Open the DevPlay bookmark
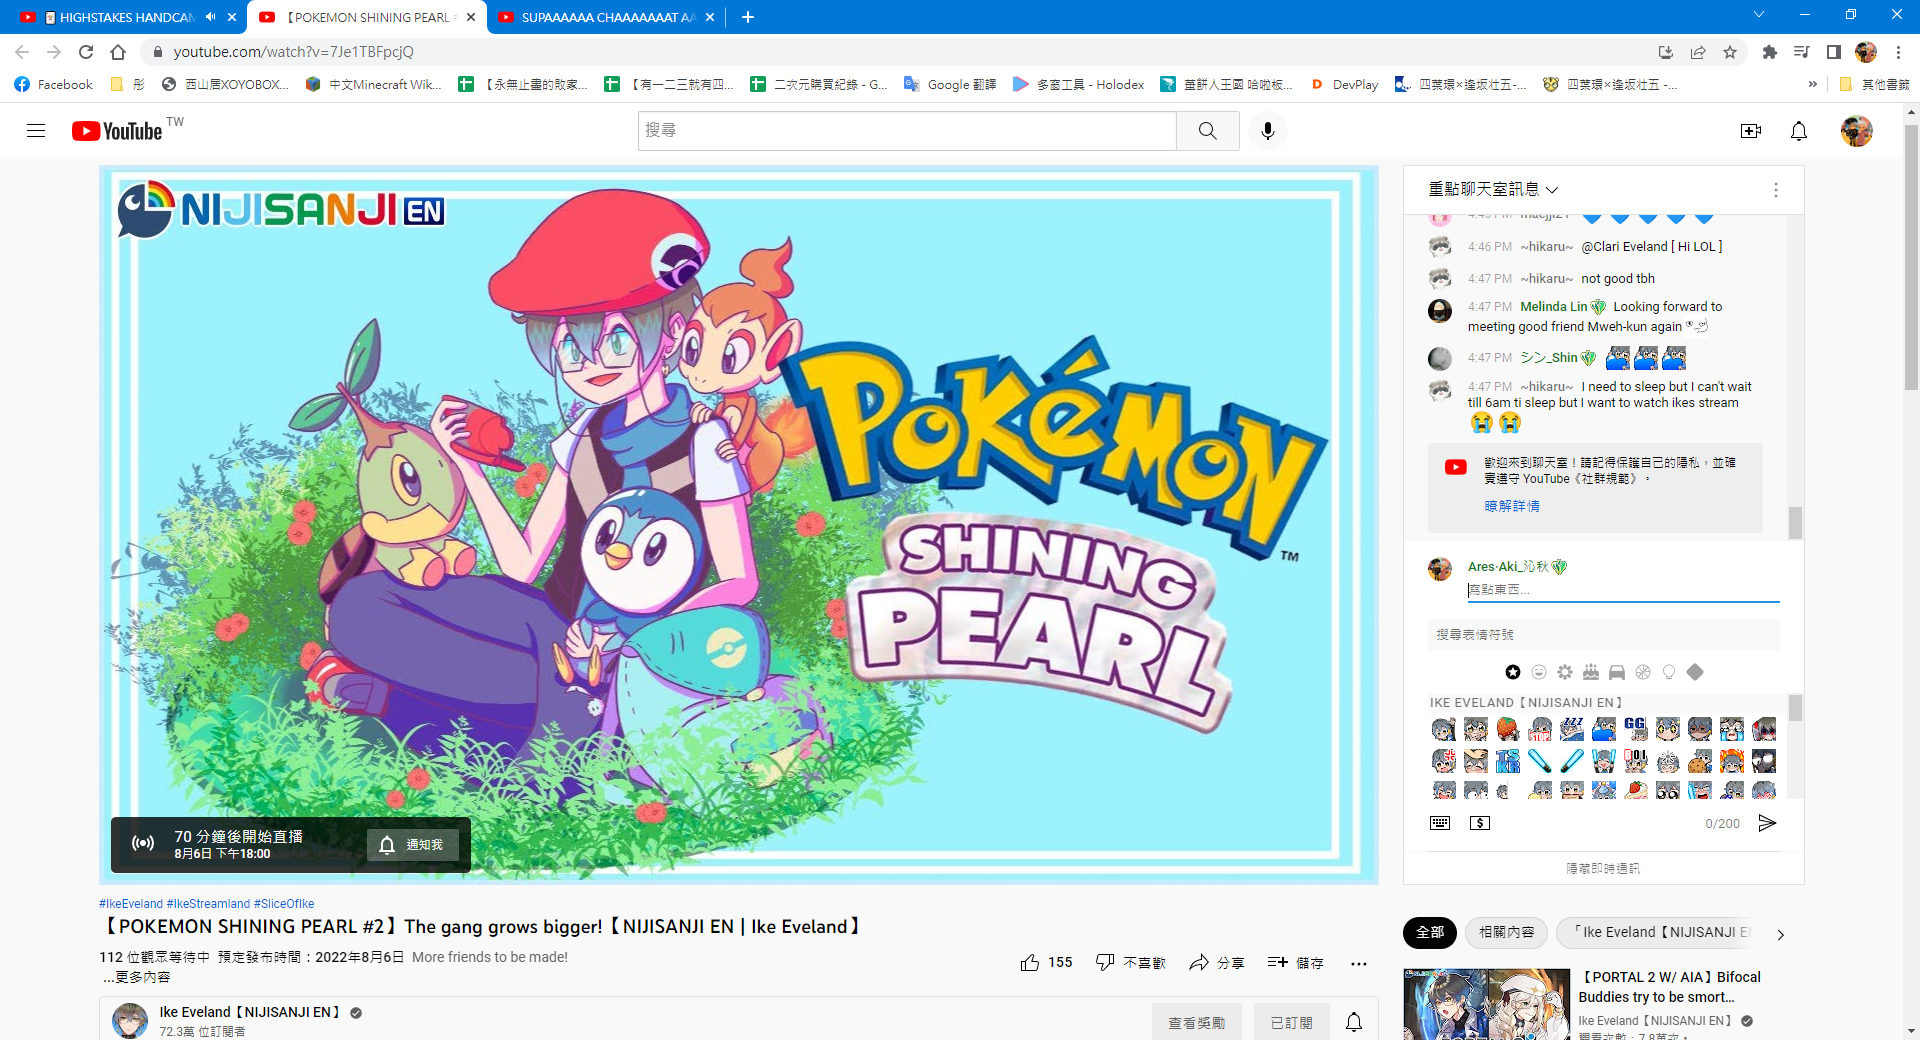1920x1040 pixels. click(1344, 84)
